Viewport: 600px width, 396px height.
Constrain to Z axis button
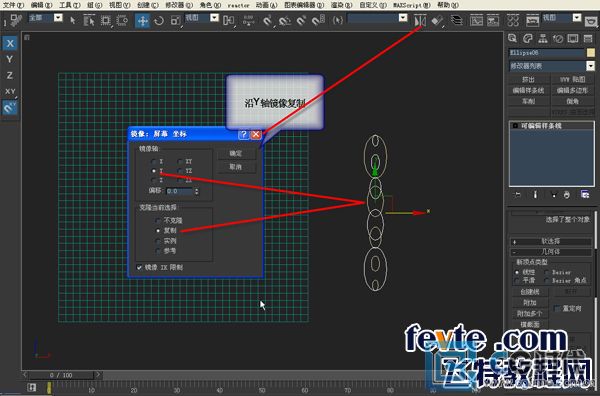pos(10,75)
